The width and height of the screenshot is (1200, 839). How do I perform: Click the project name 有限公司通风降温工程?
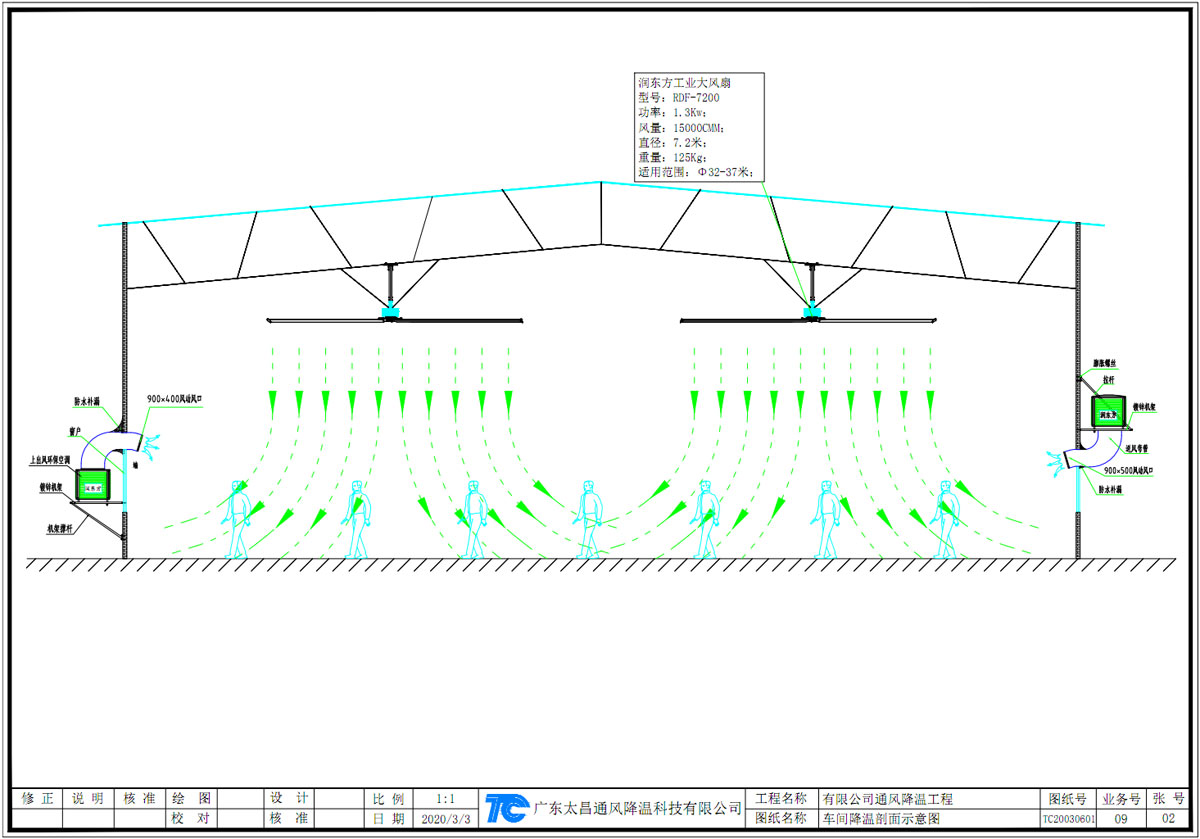pyautogui.click(x=887, y=799)
